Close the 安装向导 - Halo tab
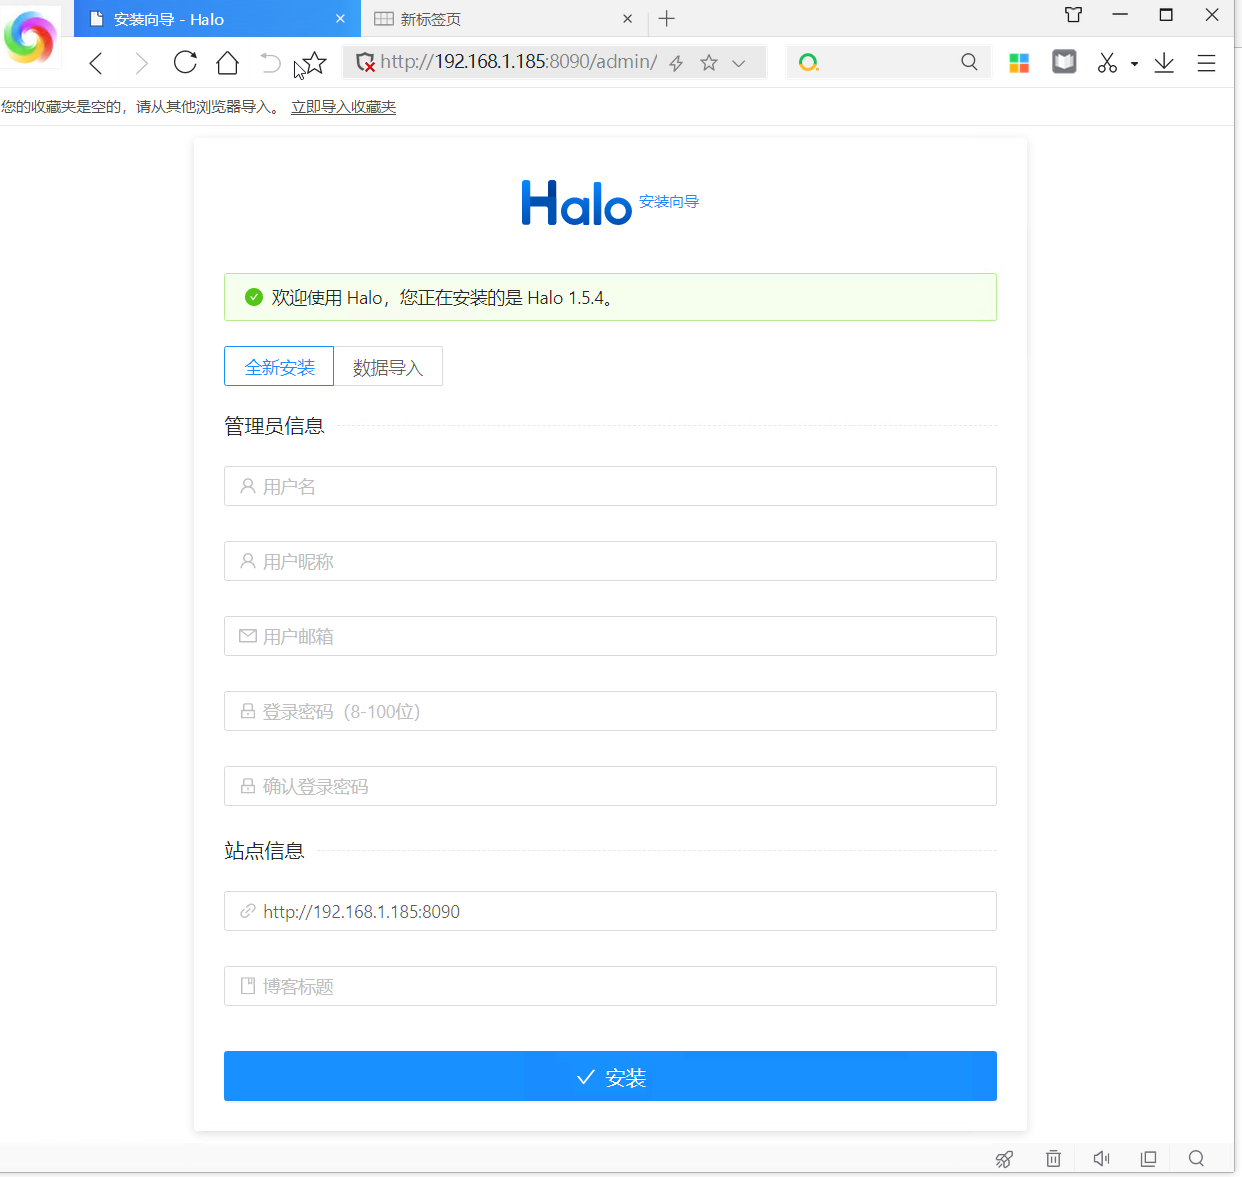 [340, 18]
